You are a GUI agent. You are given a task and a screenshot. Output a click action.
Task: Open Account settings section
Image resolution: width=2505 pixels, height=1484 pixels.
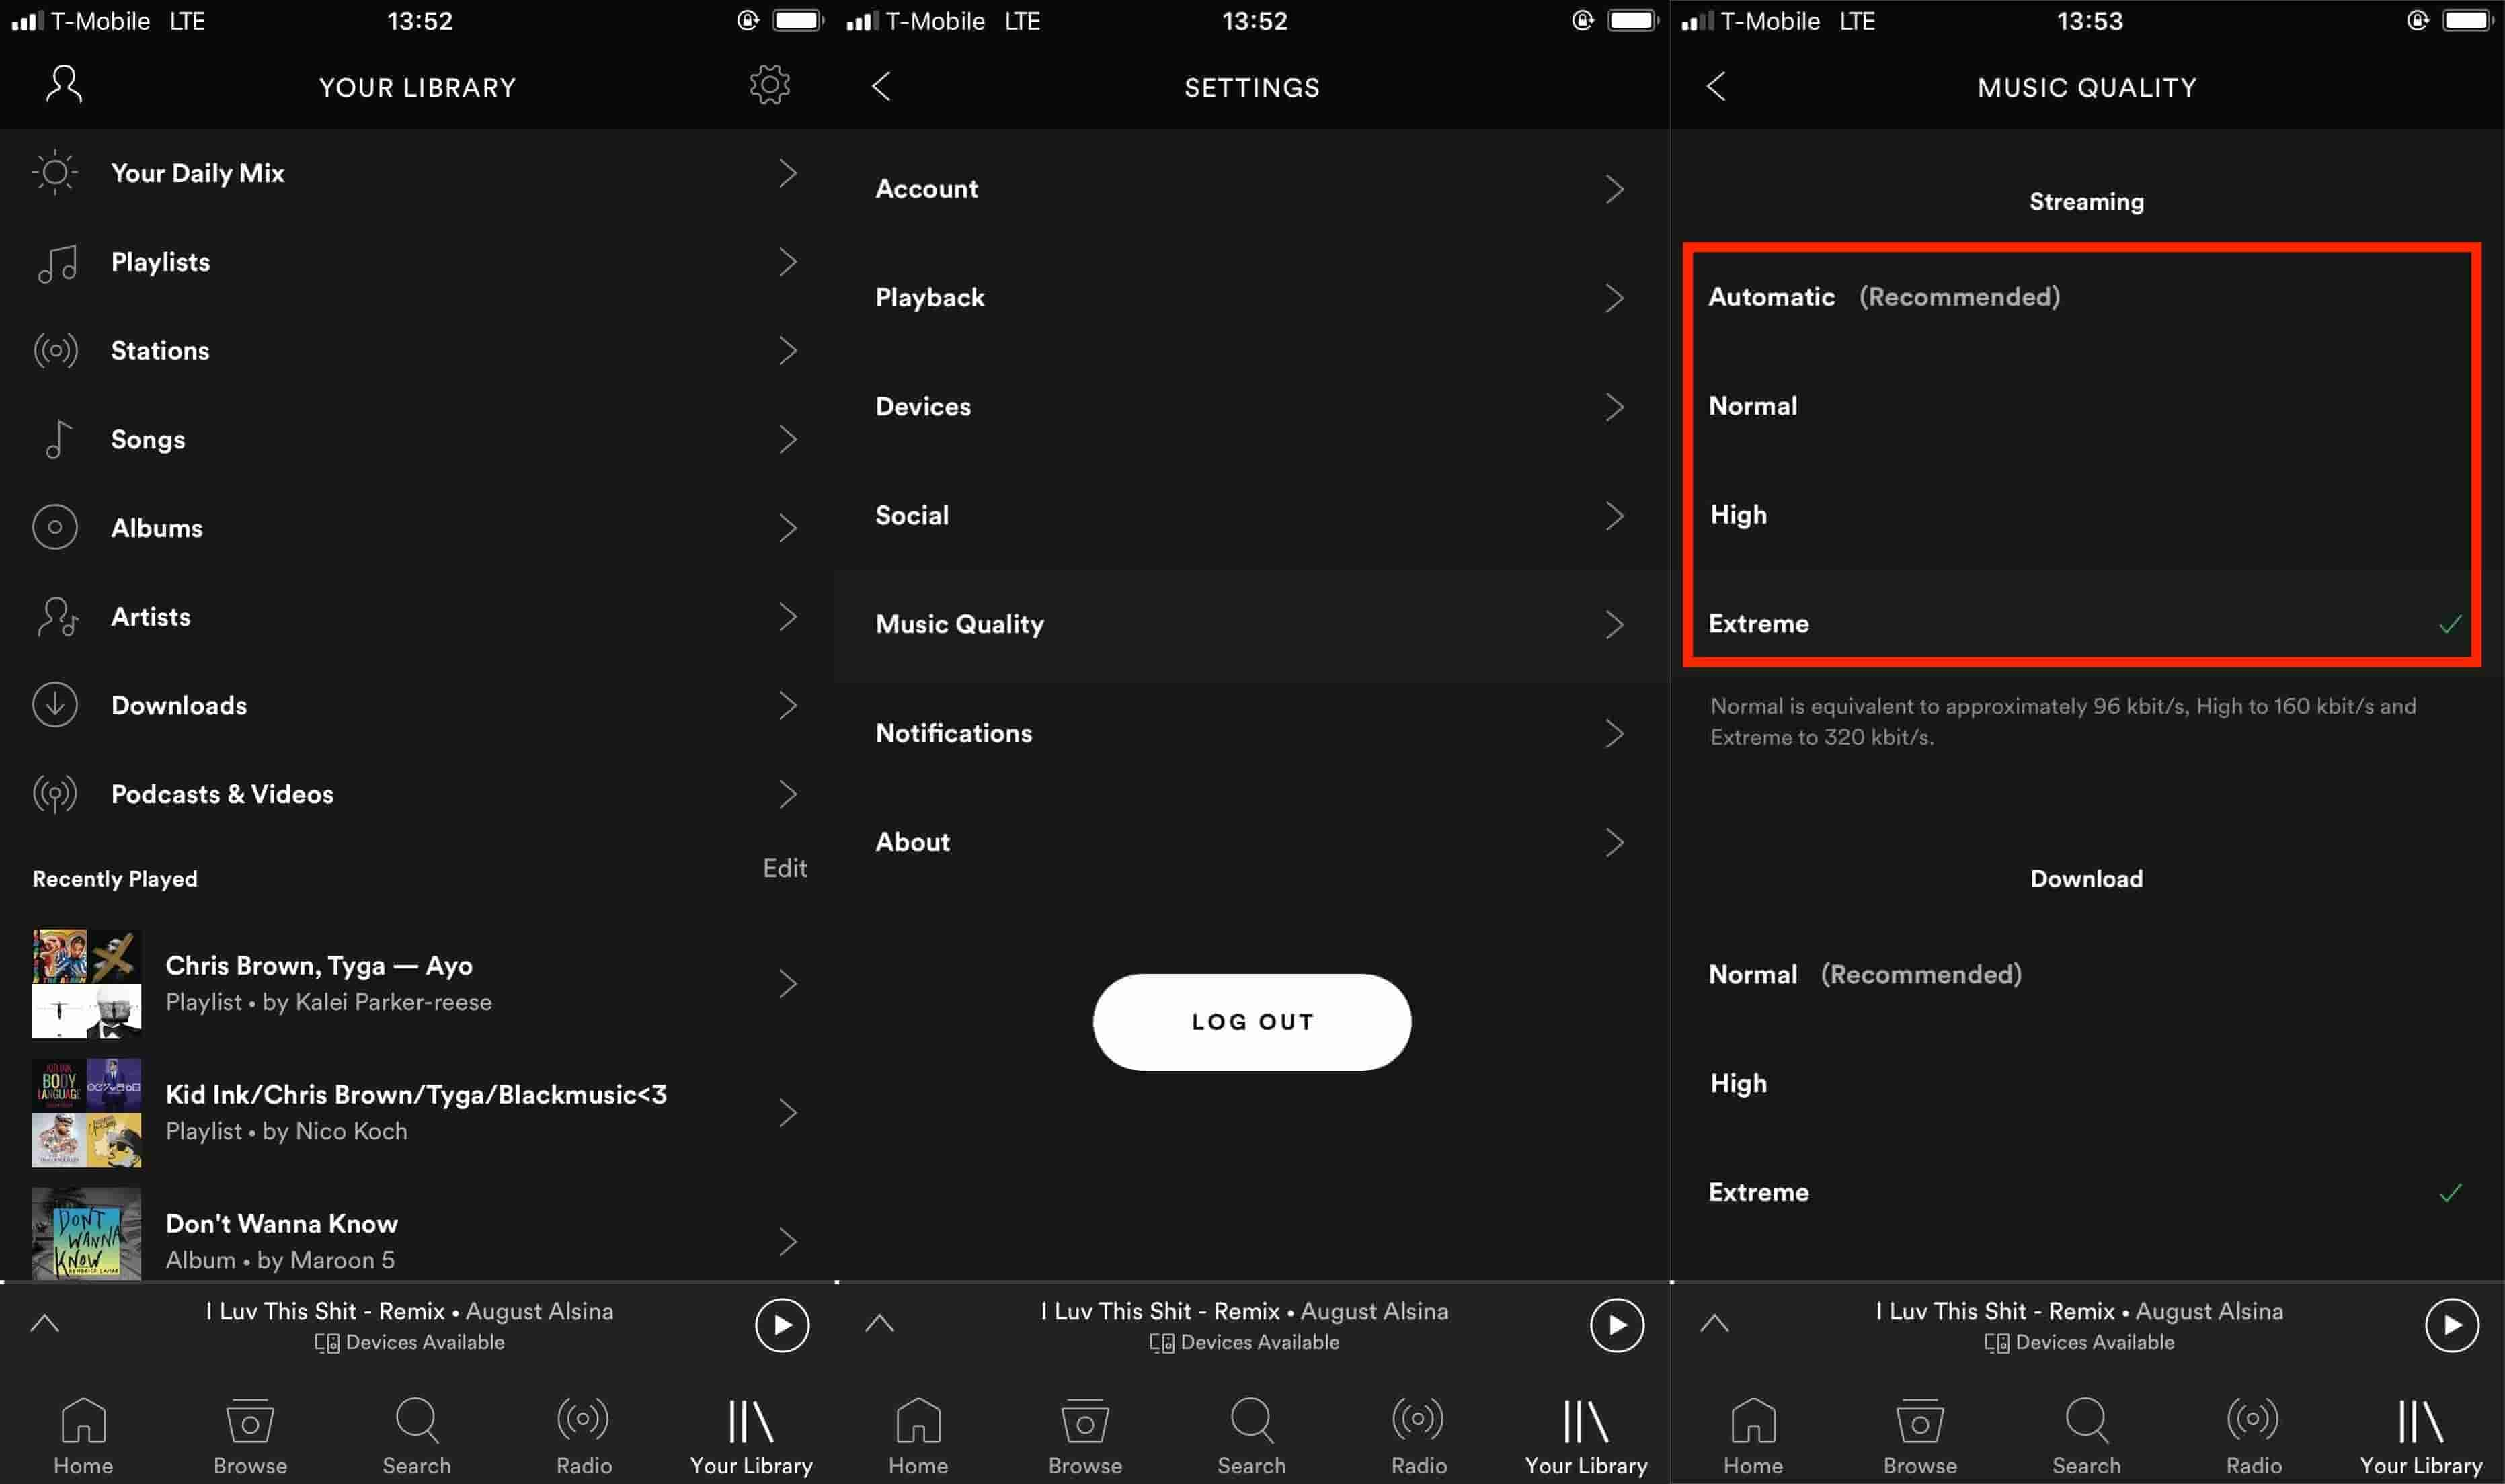[1250, 188]
